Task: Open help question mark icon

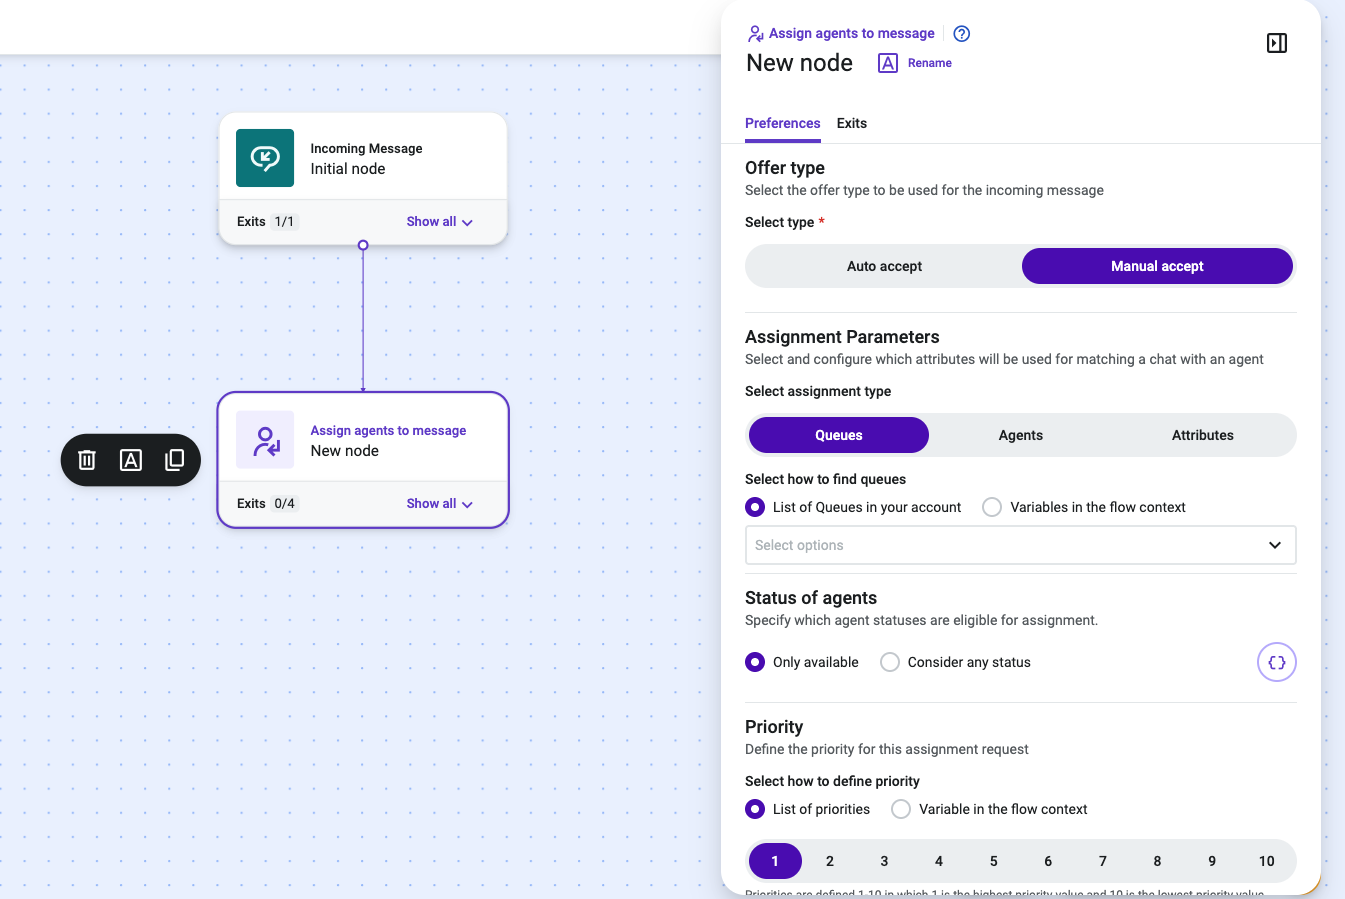Action: pyautogui.click(x=962, y=34)
